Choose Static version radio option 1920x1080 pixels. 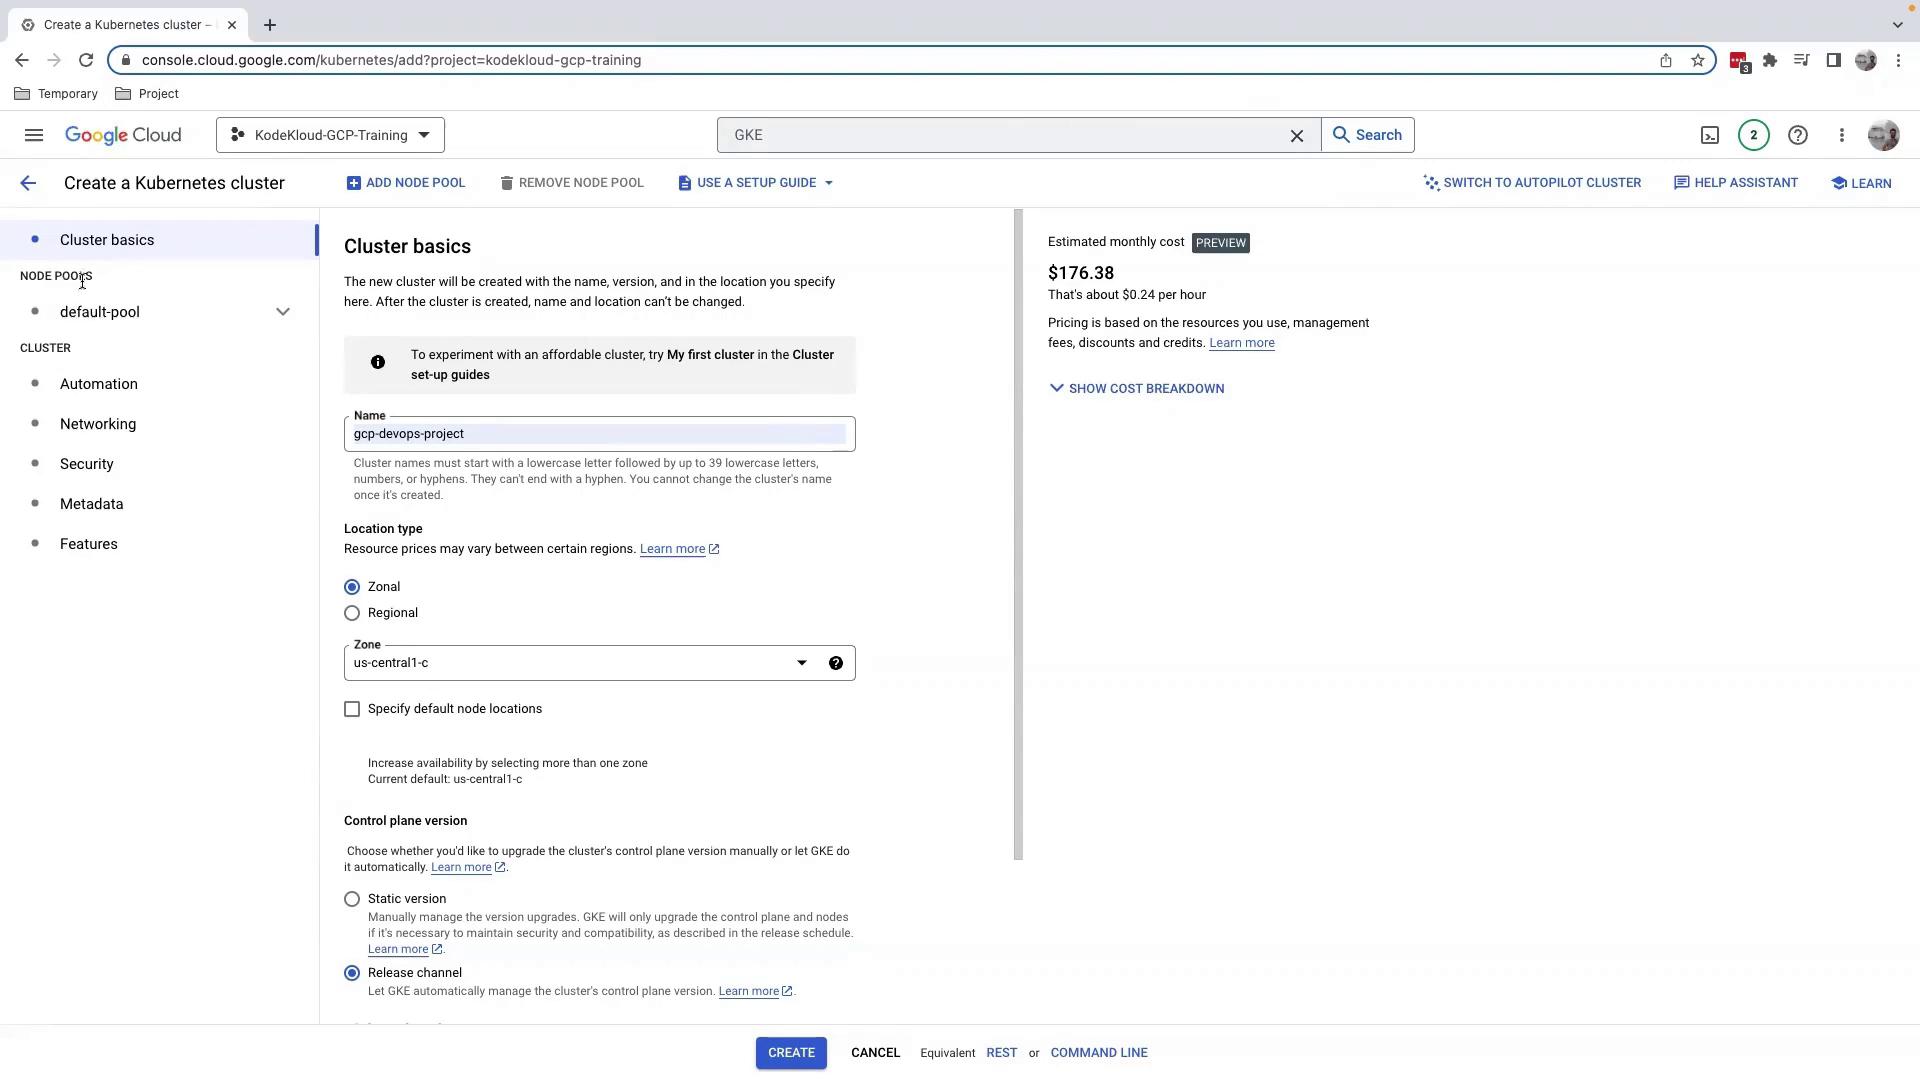(x=352, y=899)
